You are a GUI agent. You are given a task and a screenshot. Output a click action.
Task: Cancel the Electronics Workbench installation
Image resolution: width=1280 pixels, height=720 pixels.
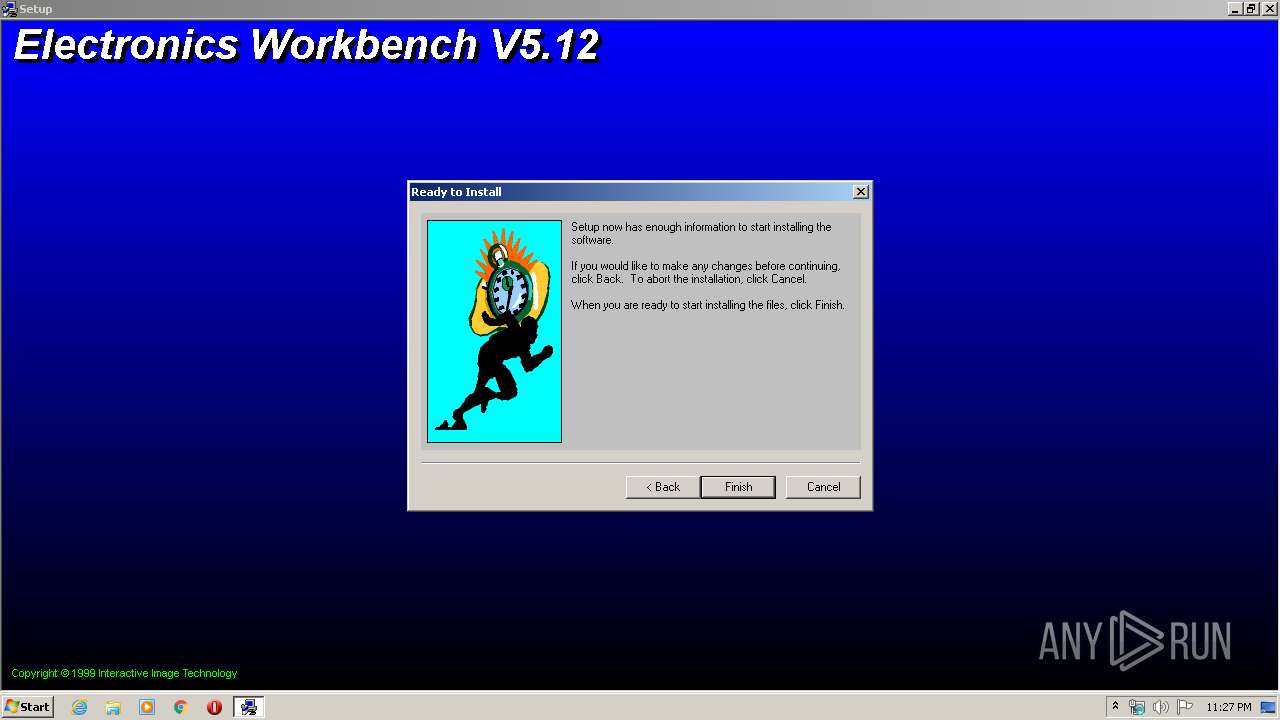[x=823, y=487]
